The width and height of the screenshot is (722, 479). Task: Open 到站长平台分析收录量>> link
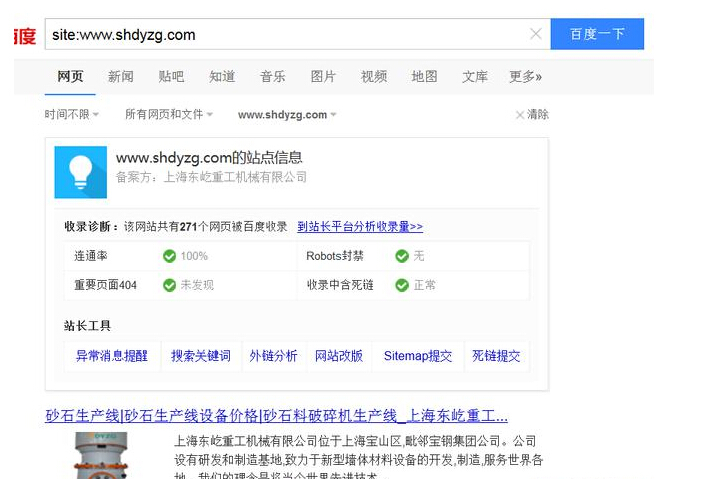coord(360,227)
